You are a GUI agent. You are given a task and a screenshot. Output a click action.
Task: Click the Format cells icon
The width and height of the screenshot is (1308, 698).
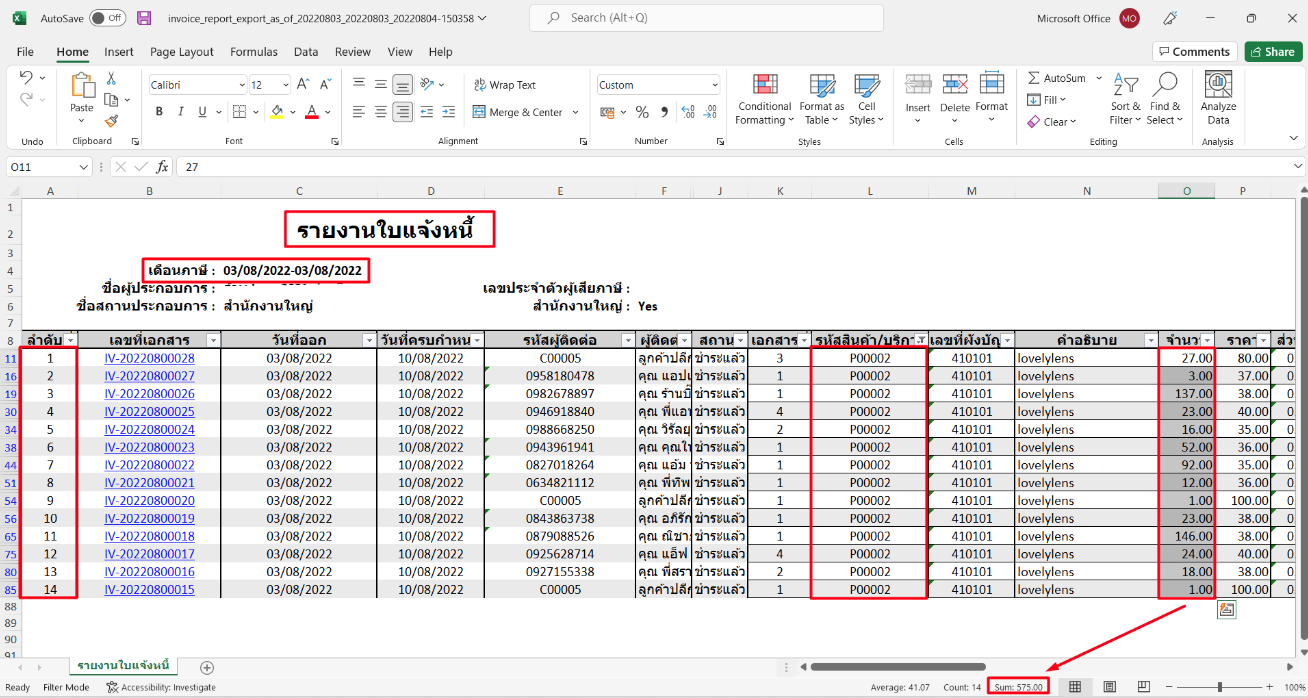(x=992, y=84)
